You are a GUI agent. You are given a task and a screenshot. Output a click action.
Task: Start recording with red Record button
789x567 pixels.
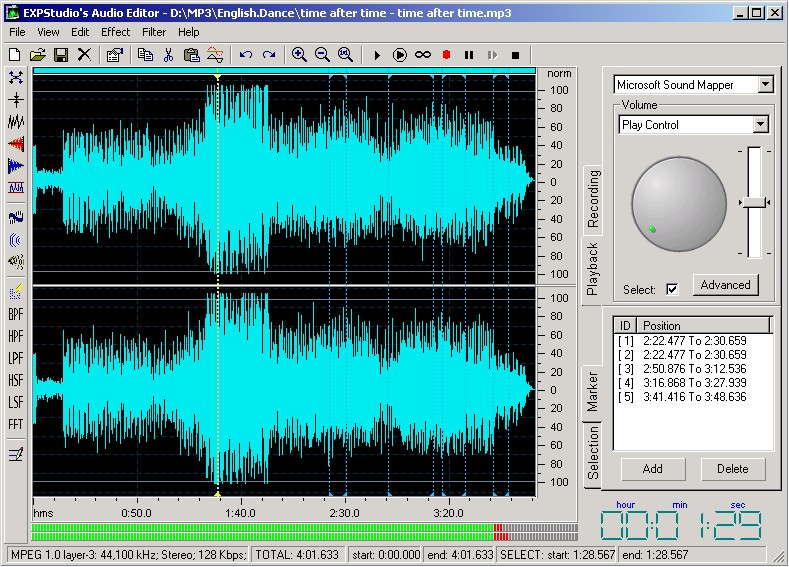[x=446, y=55]
